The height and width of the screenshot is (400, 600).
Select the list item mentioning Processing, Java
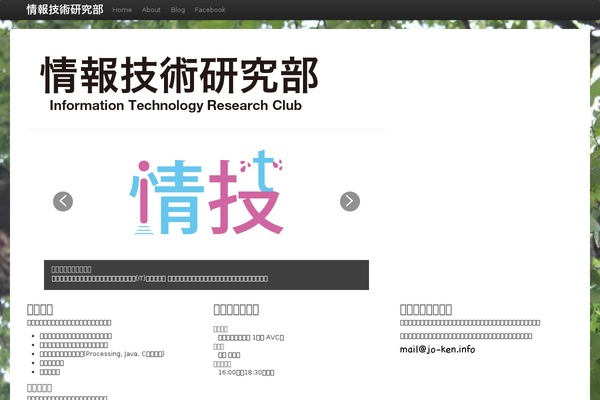click(102, 354)
